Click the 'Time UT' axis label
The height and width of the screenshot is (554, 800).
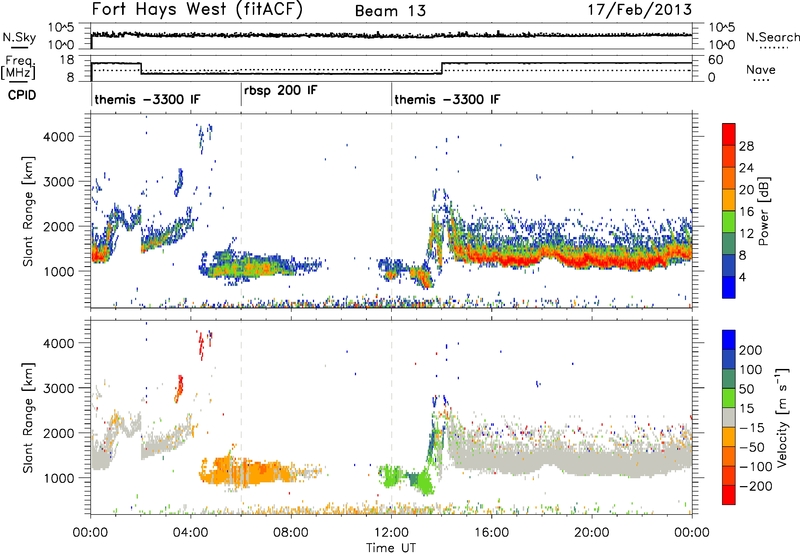coord(391,547)
